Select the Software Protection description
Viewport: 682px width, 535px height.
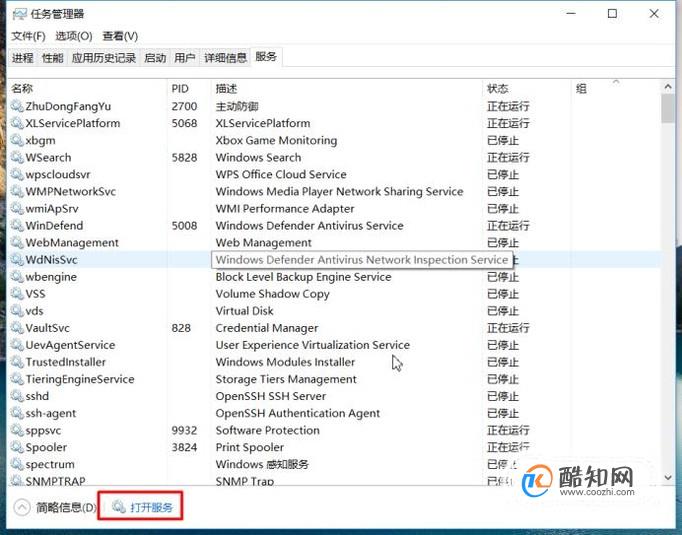click(267, 430)
